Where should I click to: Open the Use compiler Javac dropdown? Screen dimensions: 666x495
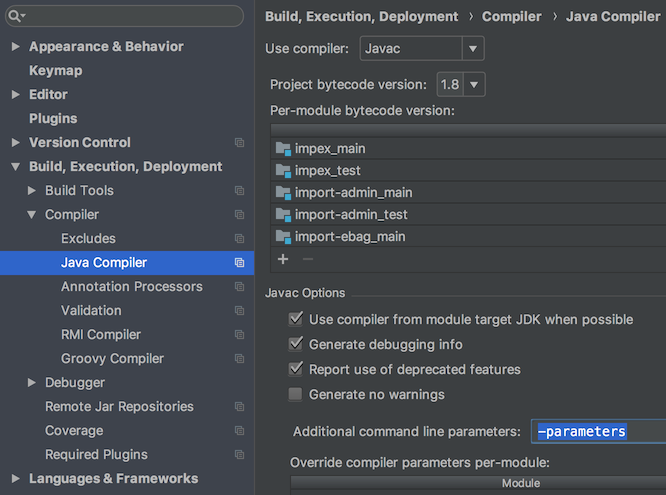tap(472, 48)
